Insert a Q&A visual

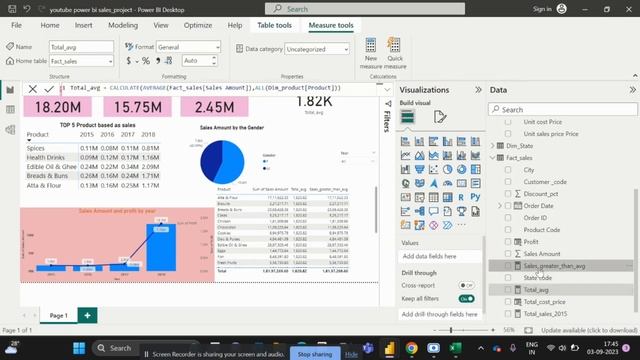[433, 211]
